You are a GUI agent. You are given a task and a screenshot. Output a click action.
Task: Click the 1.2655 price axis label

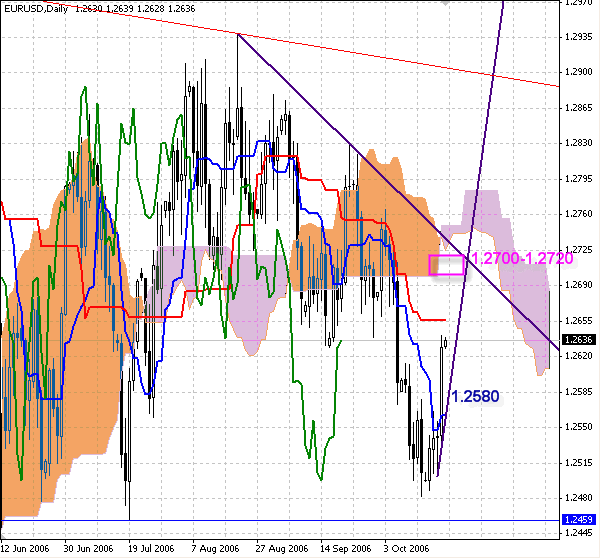point(579,321)
